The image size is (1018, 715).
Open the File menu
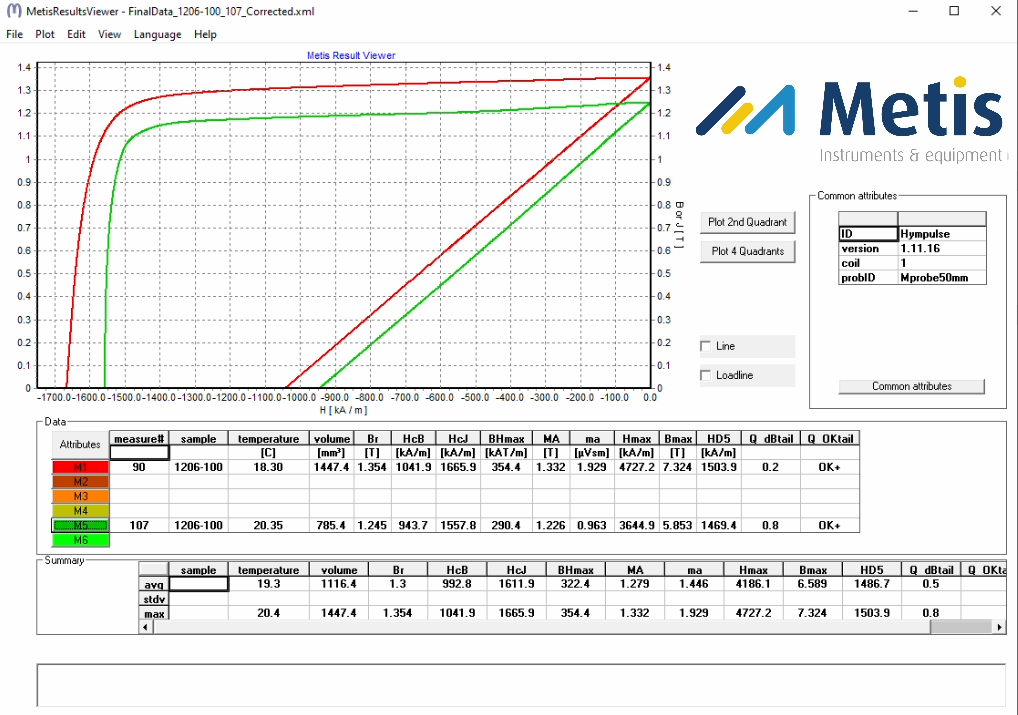coord(14,34)
